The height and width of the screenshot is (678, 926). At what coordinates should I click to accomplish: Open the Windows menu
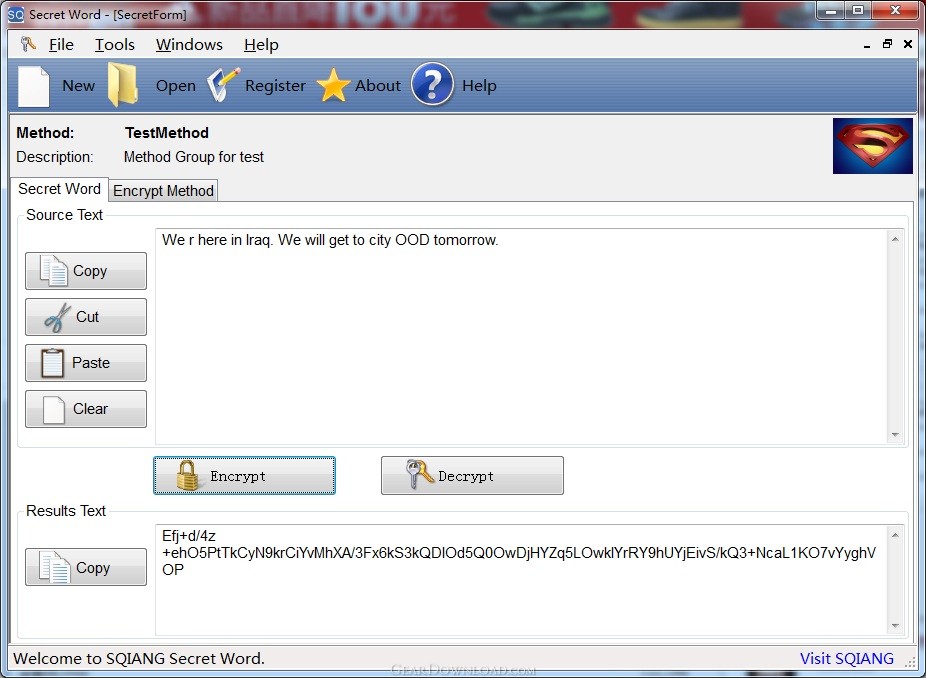pos(189,45)
